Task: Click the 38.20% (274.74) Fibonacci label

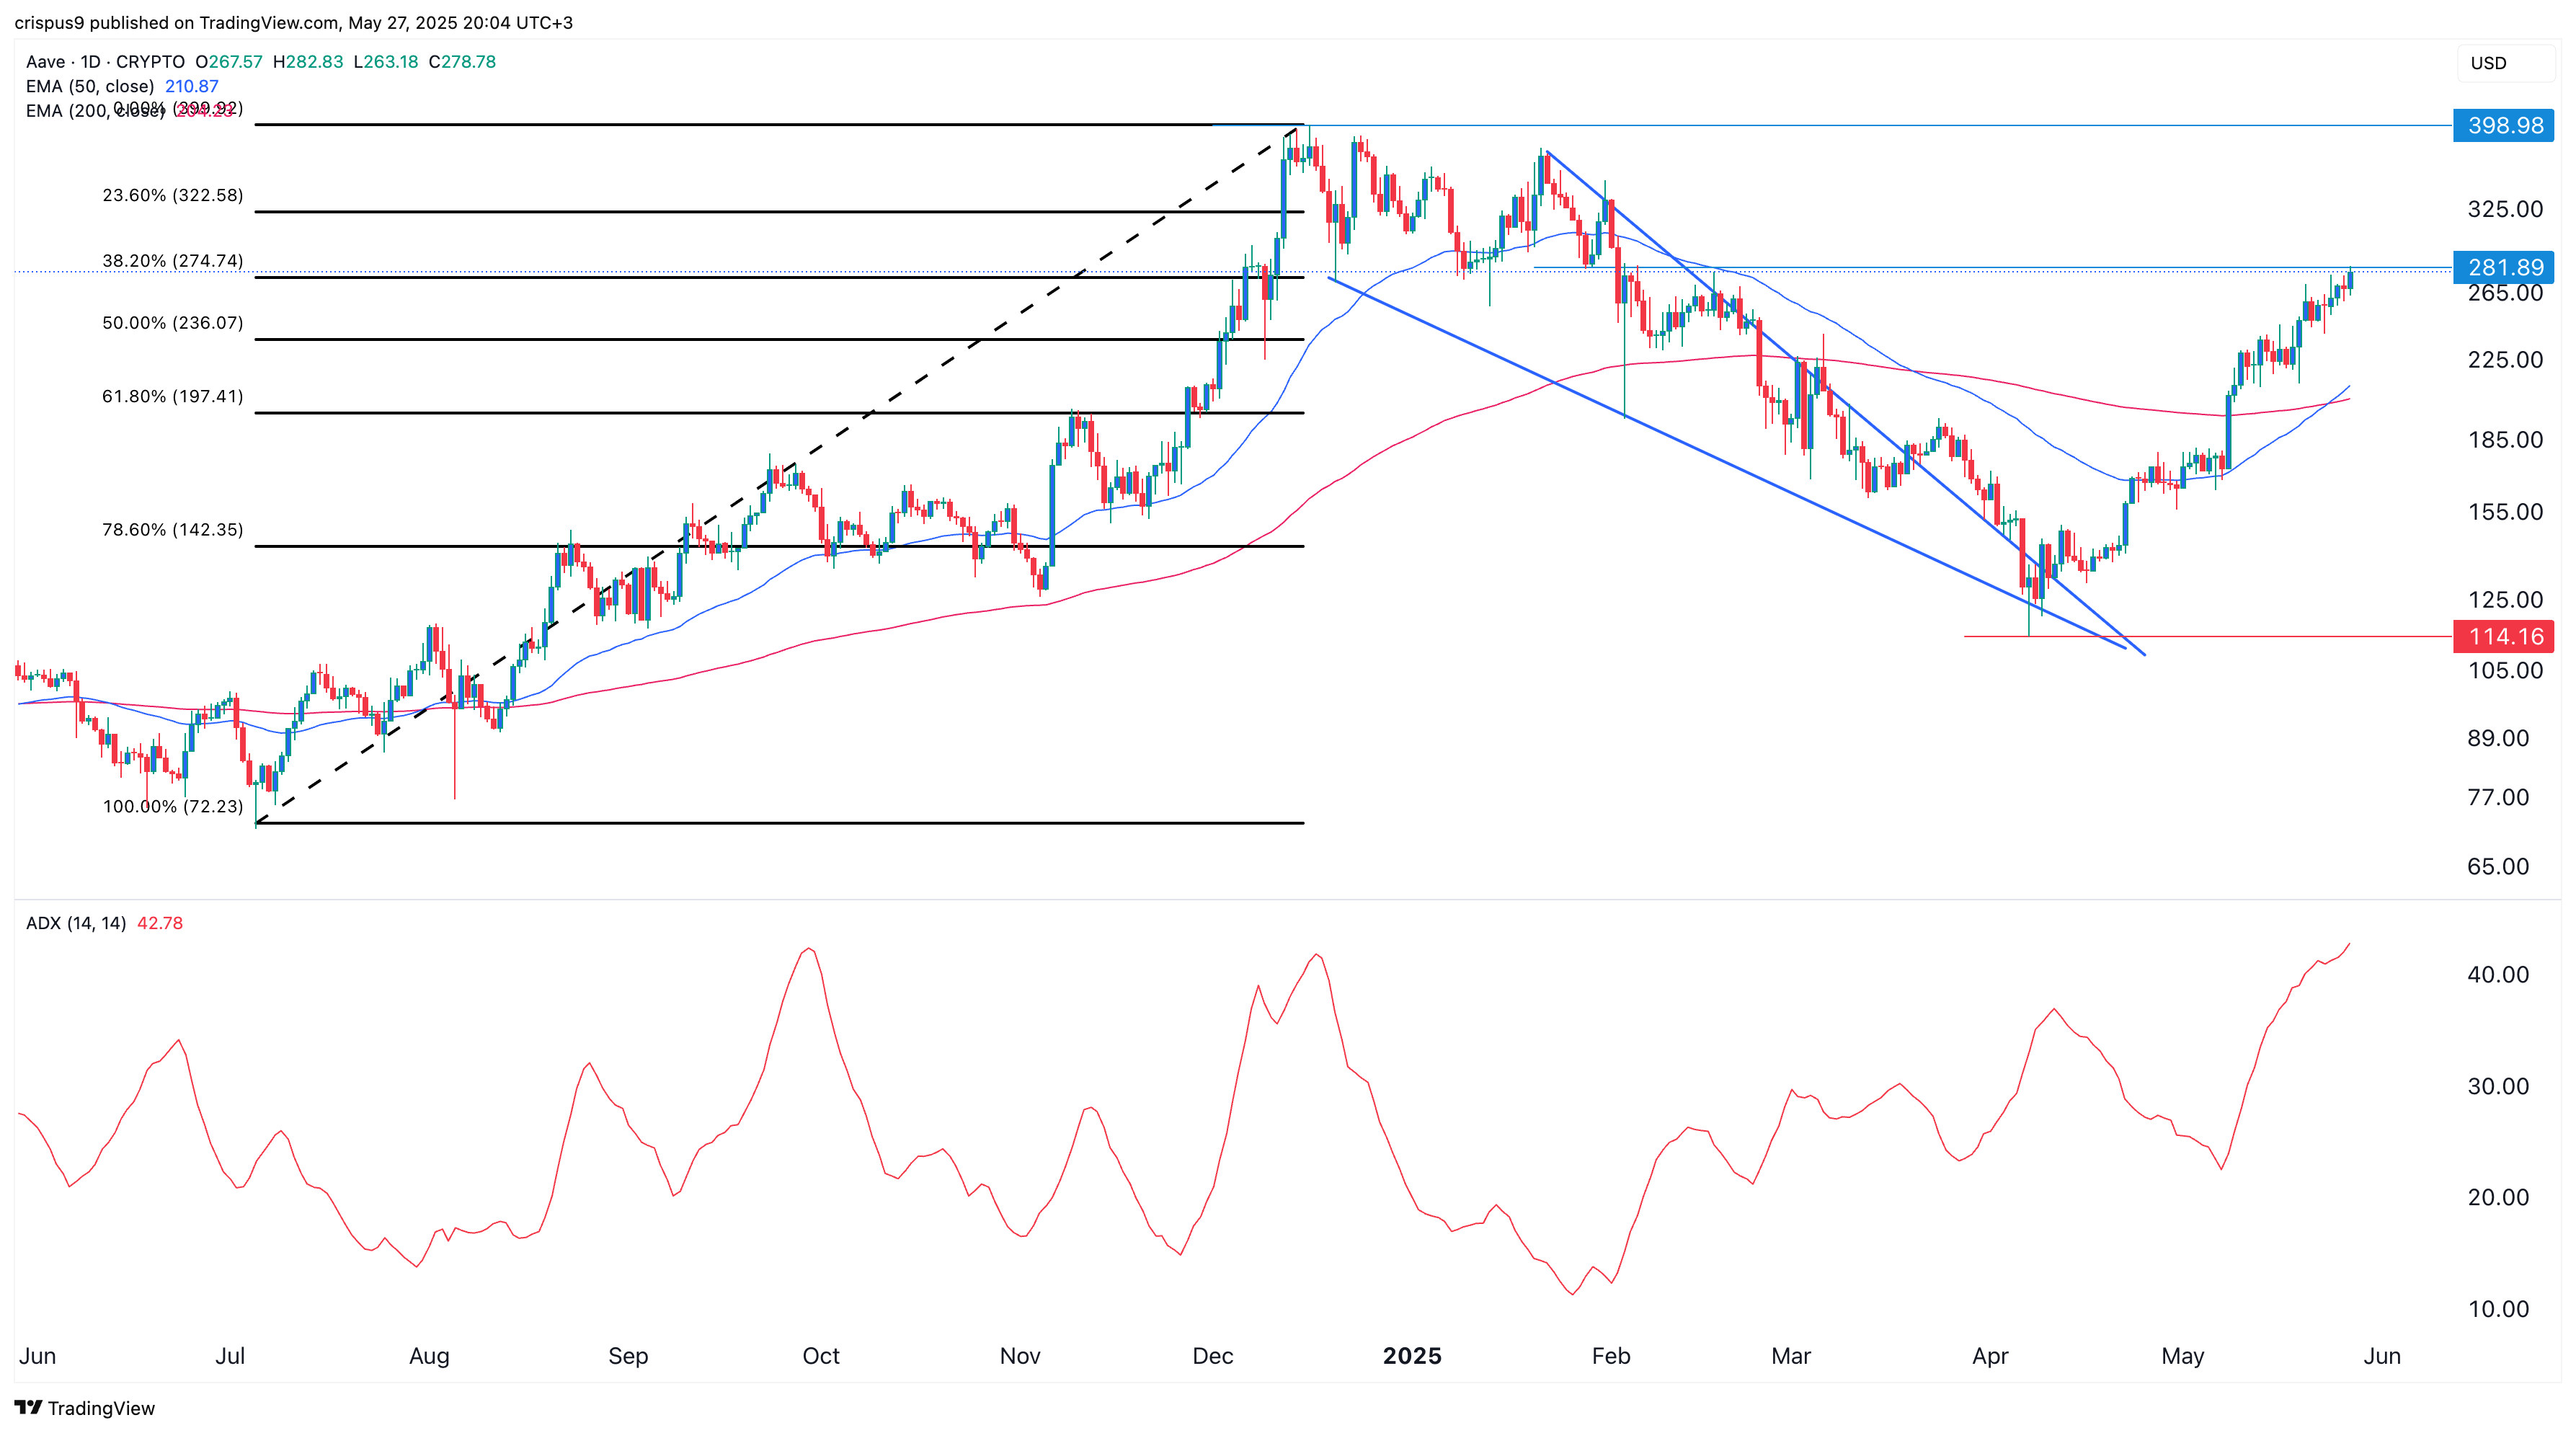Action: [x=172, y=261]
